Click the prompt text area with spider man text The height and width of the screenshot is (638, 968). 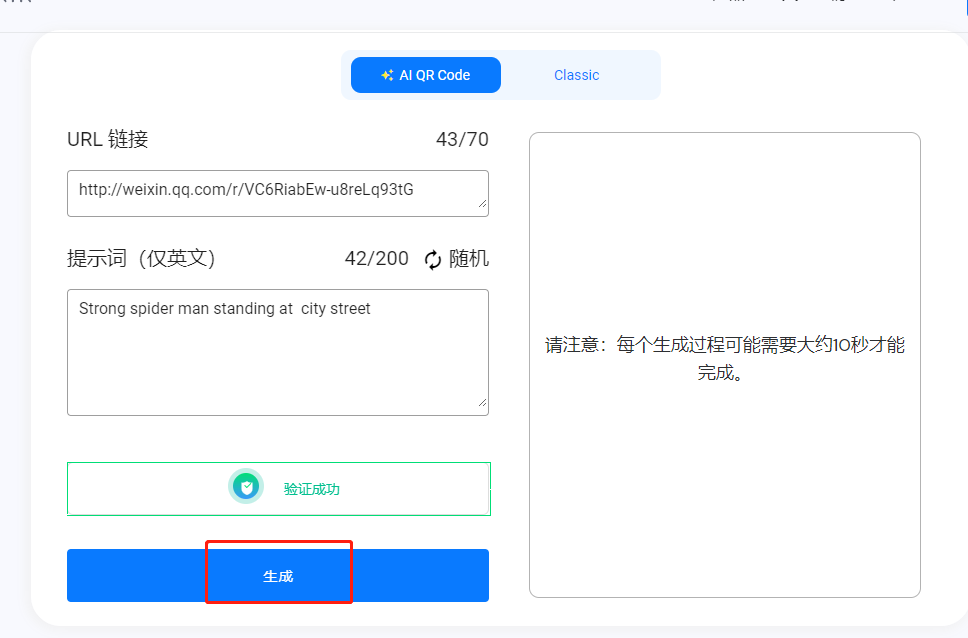coord(278,352)
